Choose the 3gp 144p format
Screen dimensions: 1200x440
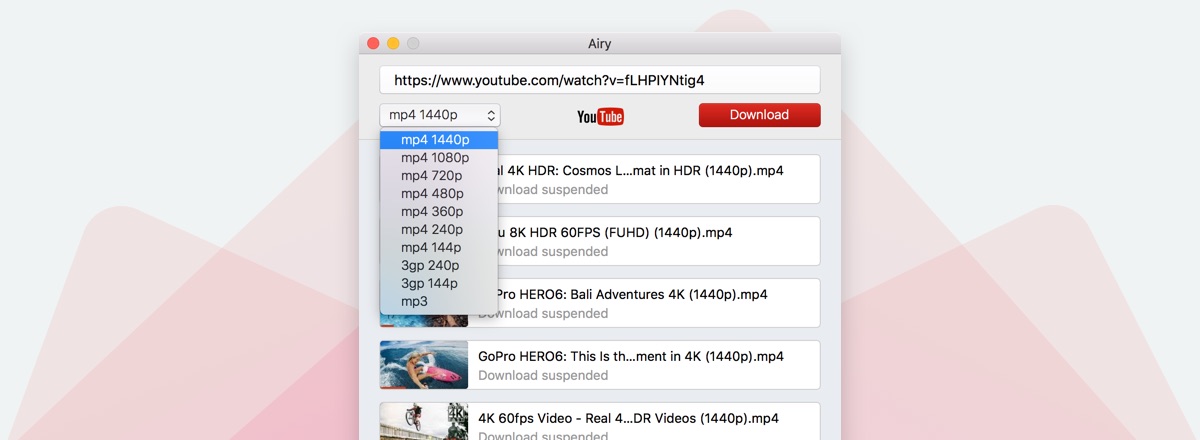[439, 284]
